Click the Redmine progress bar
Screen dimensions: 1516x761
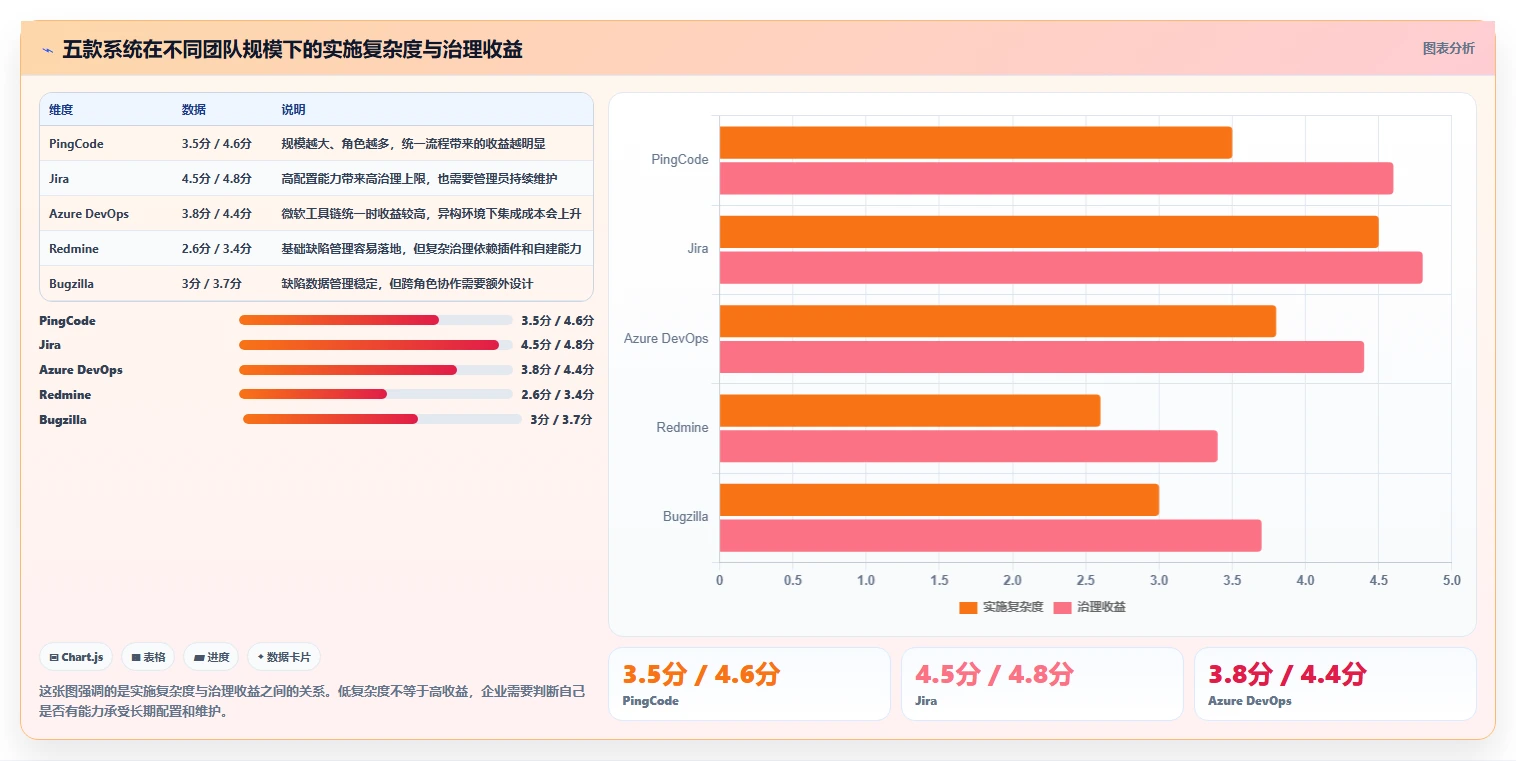[x=376, y=394]
